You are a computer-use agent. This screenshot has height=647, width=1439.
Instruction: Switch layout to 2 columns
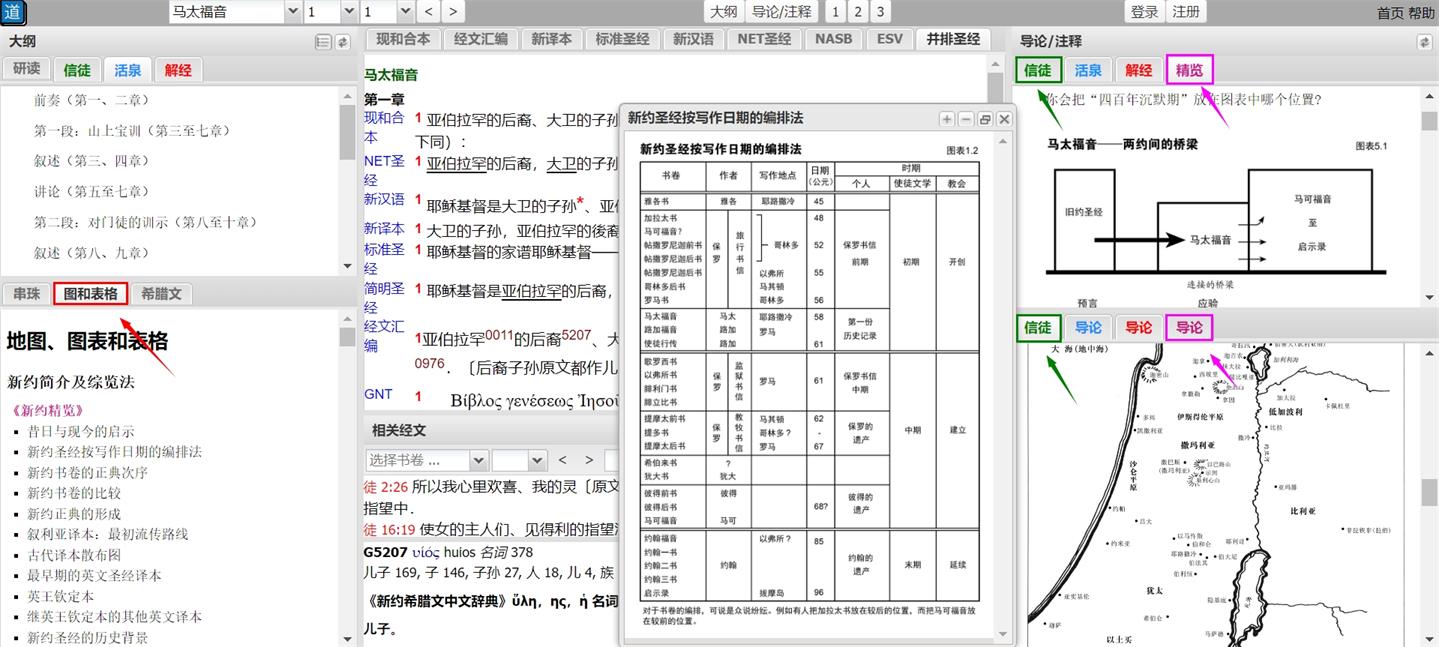(860, 12)
